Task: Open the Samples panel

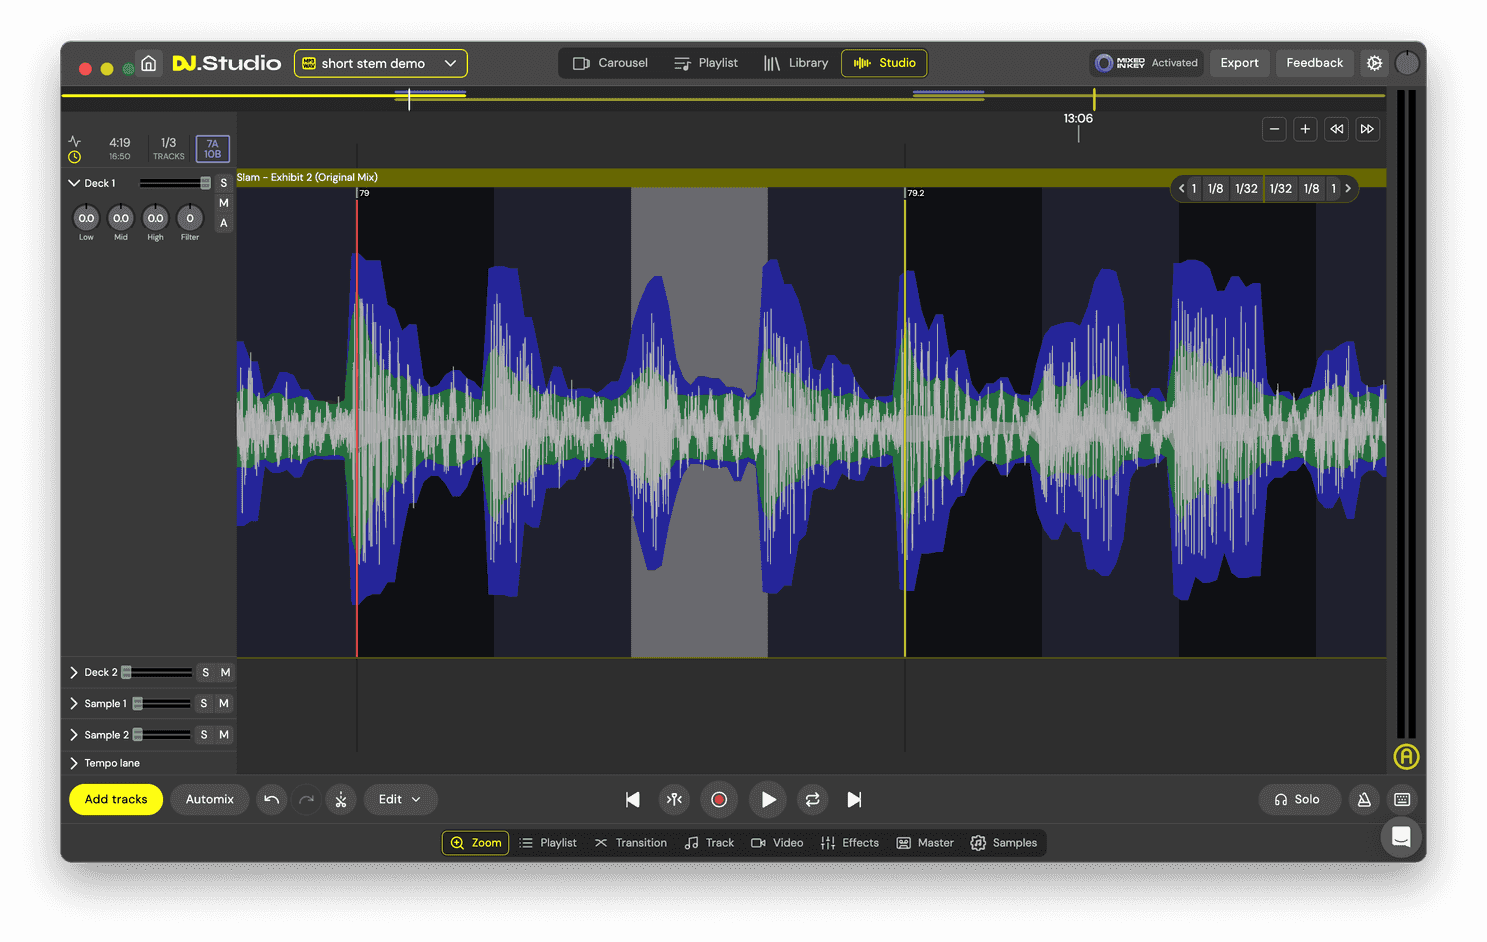Action: (1005, 842)
